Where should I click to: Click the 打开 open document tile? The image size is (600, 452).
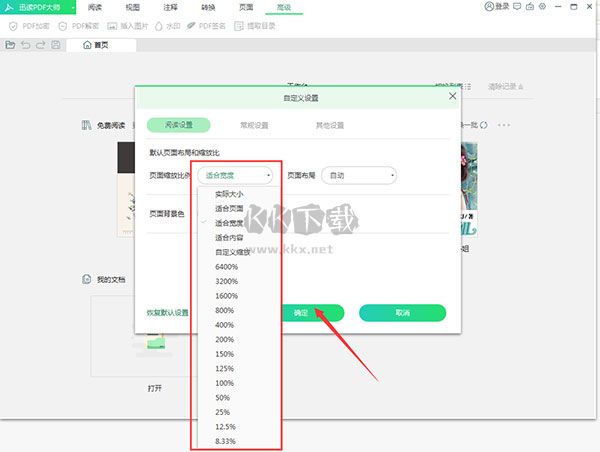tap(155, 388)
